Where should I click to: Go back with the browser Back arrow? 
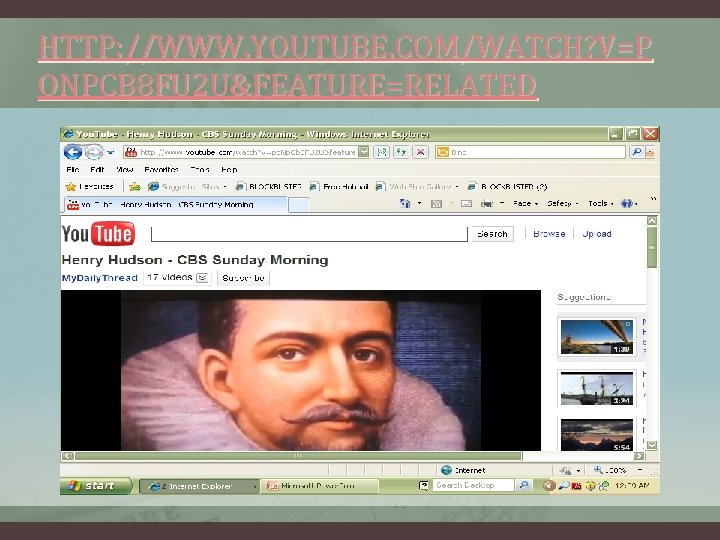pos(73,152)
